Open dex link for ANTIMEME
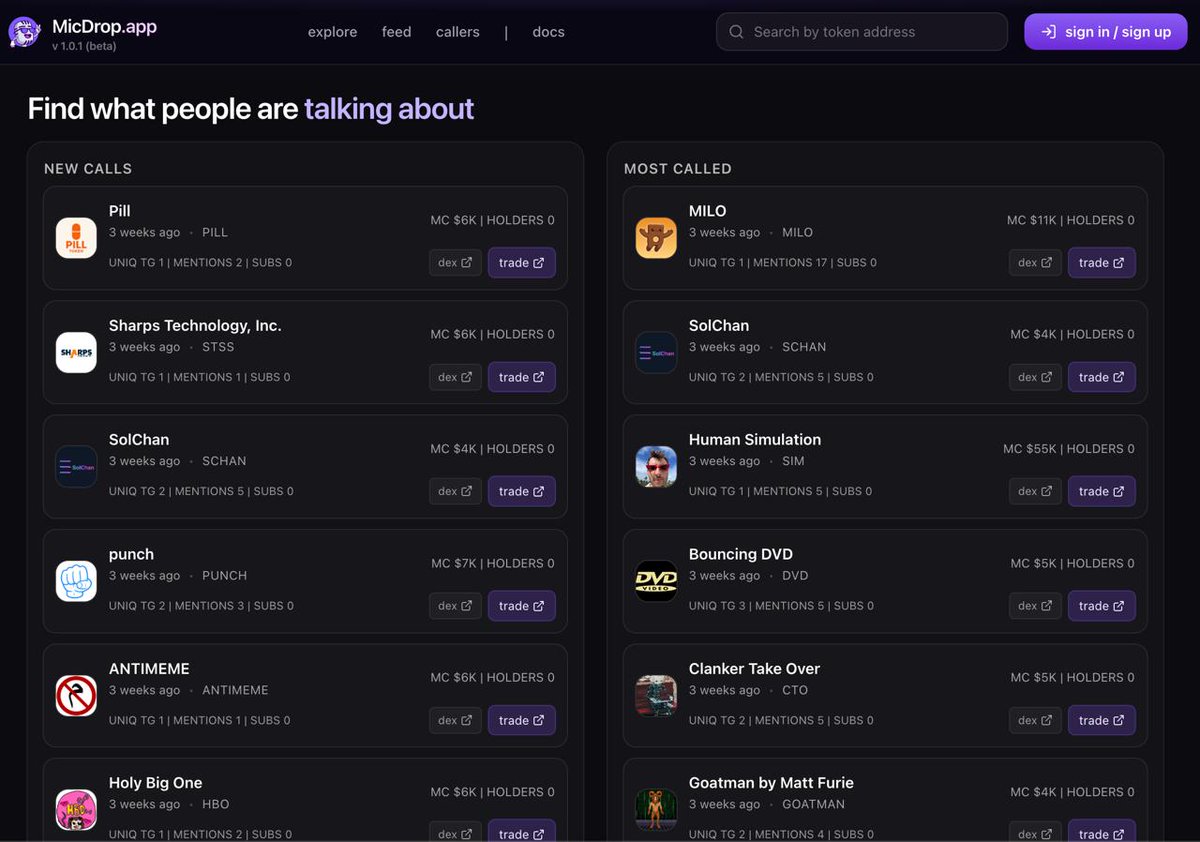Viewport: 1200px width, 842px height. click(455, 720)
